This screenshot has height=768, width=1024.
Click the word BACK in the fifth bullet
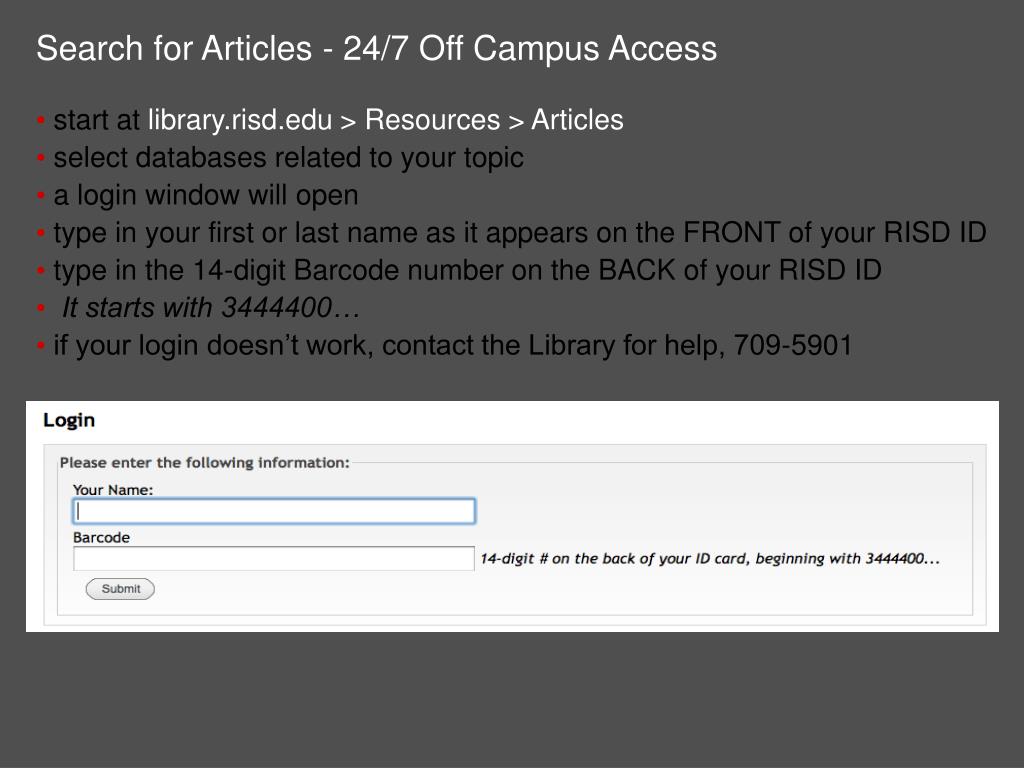coord(636,270)
